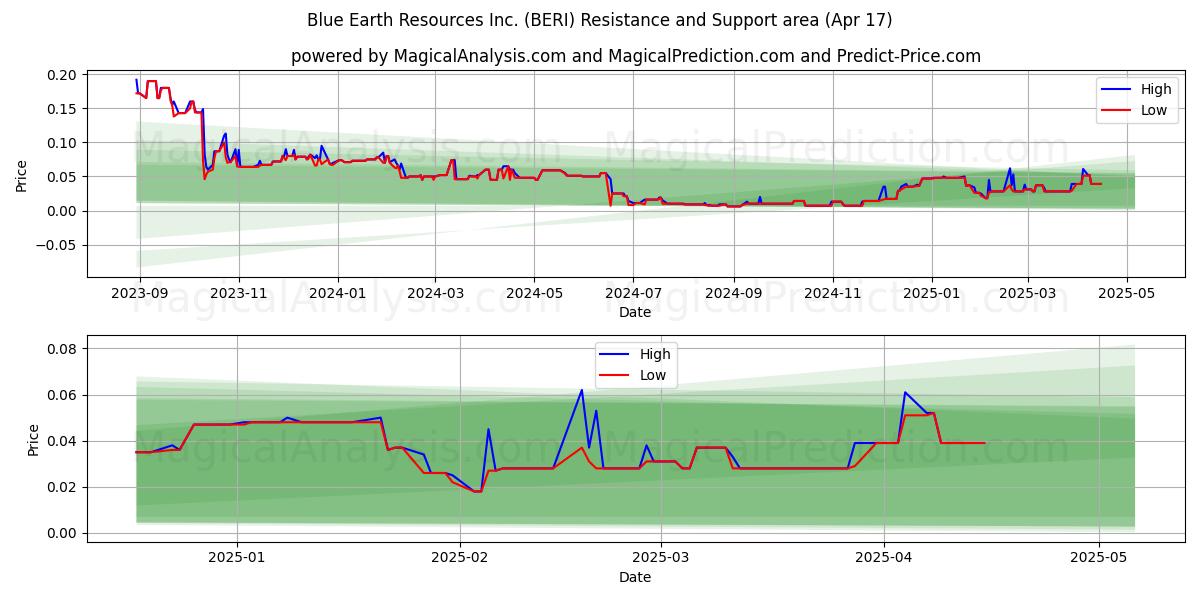
Task: Click 'Low' in the bottom chart legend
Action: 653,375
